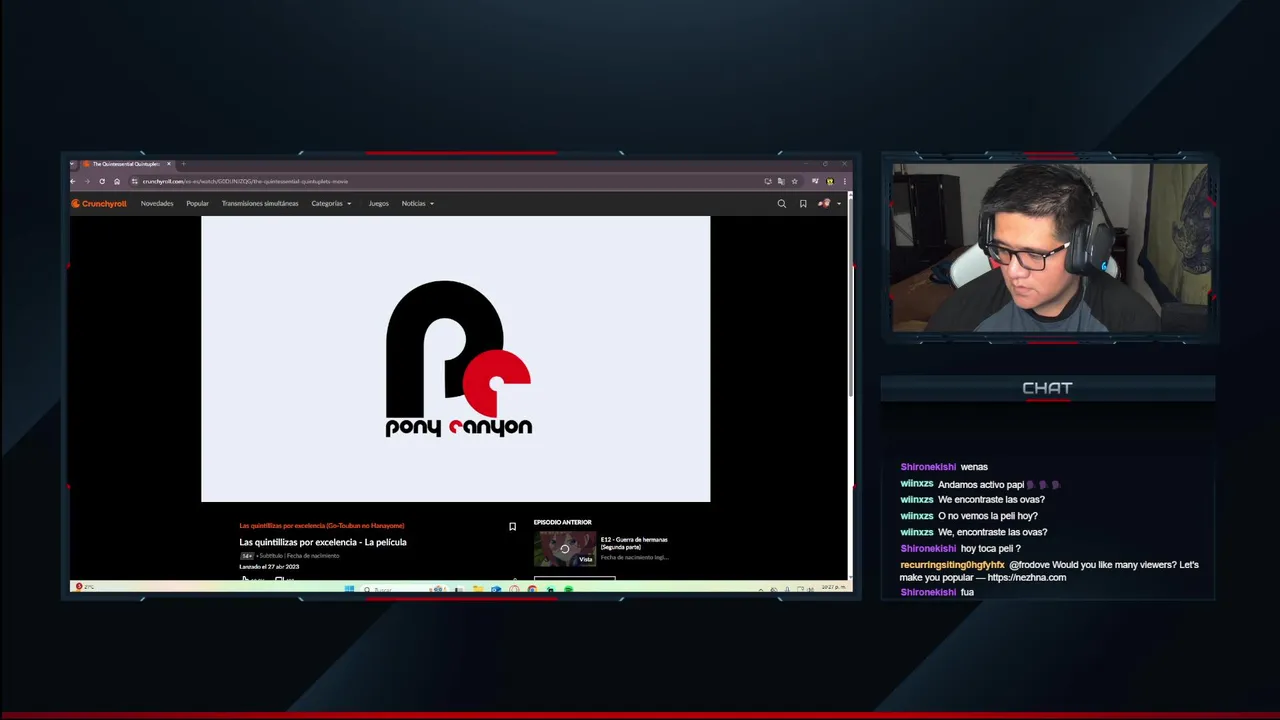Click the nezhna.com link in chat

coord(1026,577)
